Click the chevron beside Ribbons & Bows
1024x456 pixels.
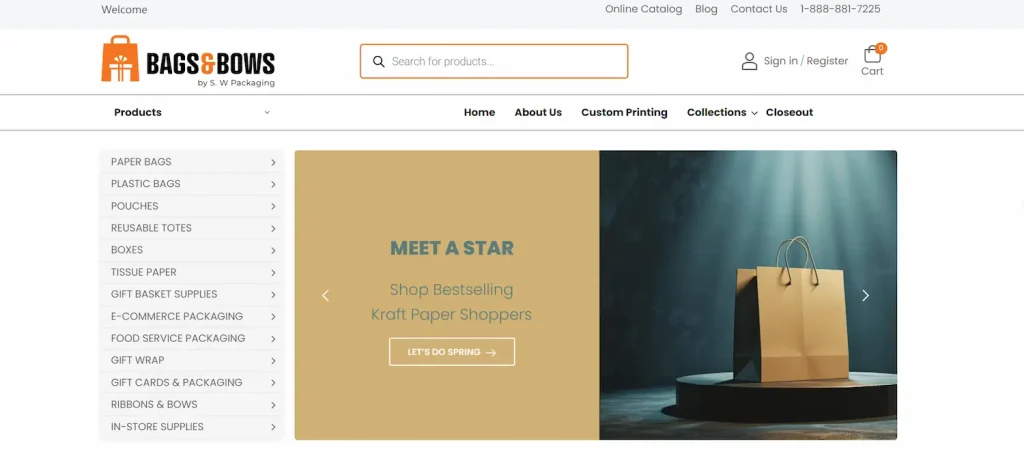[273, 405]
